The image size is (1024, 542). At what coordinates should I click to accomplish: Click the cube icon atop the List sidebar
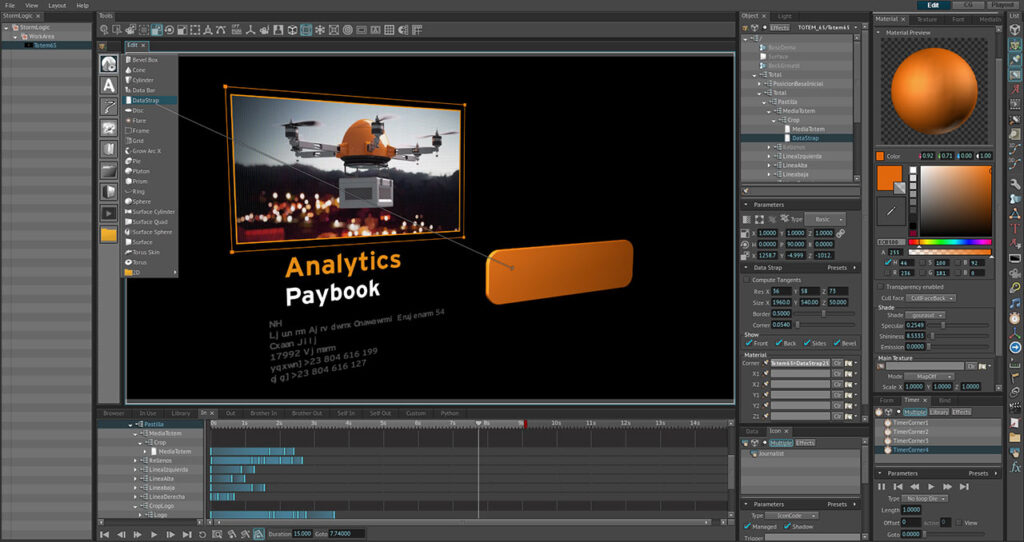1015,30
